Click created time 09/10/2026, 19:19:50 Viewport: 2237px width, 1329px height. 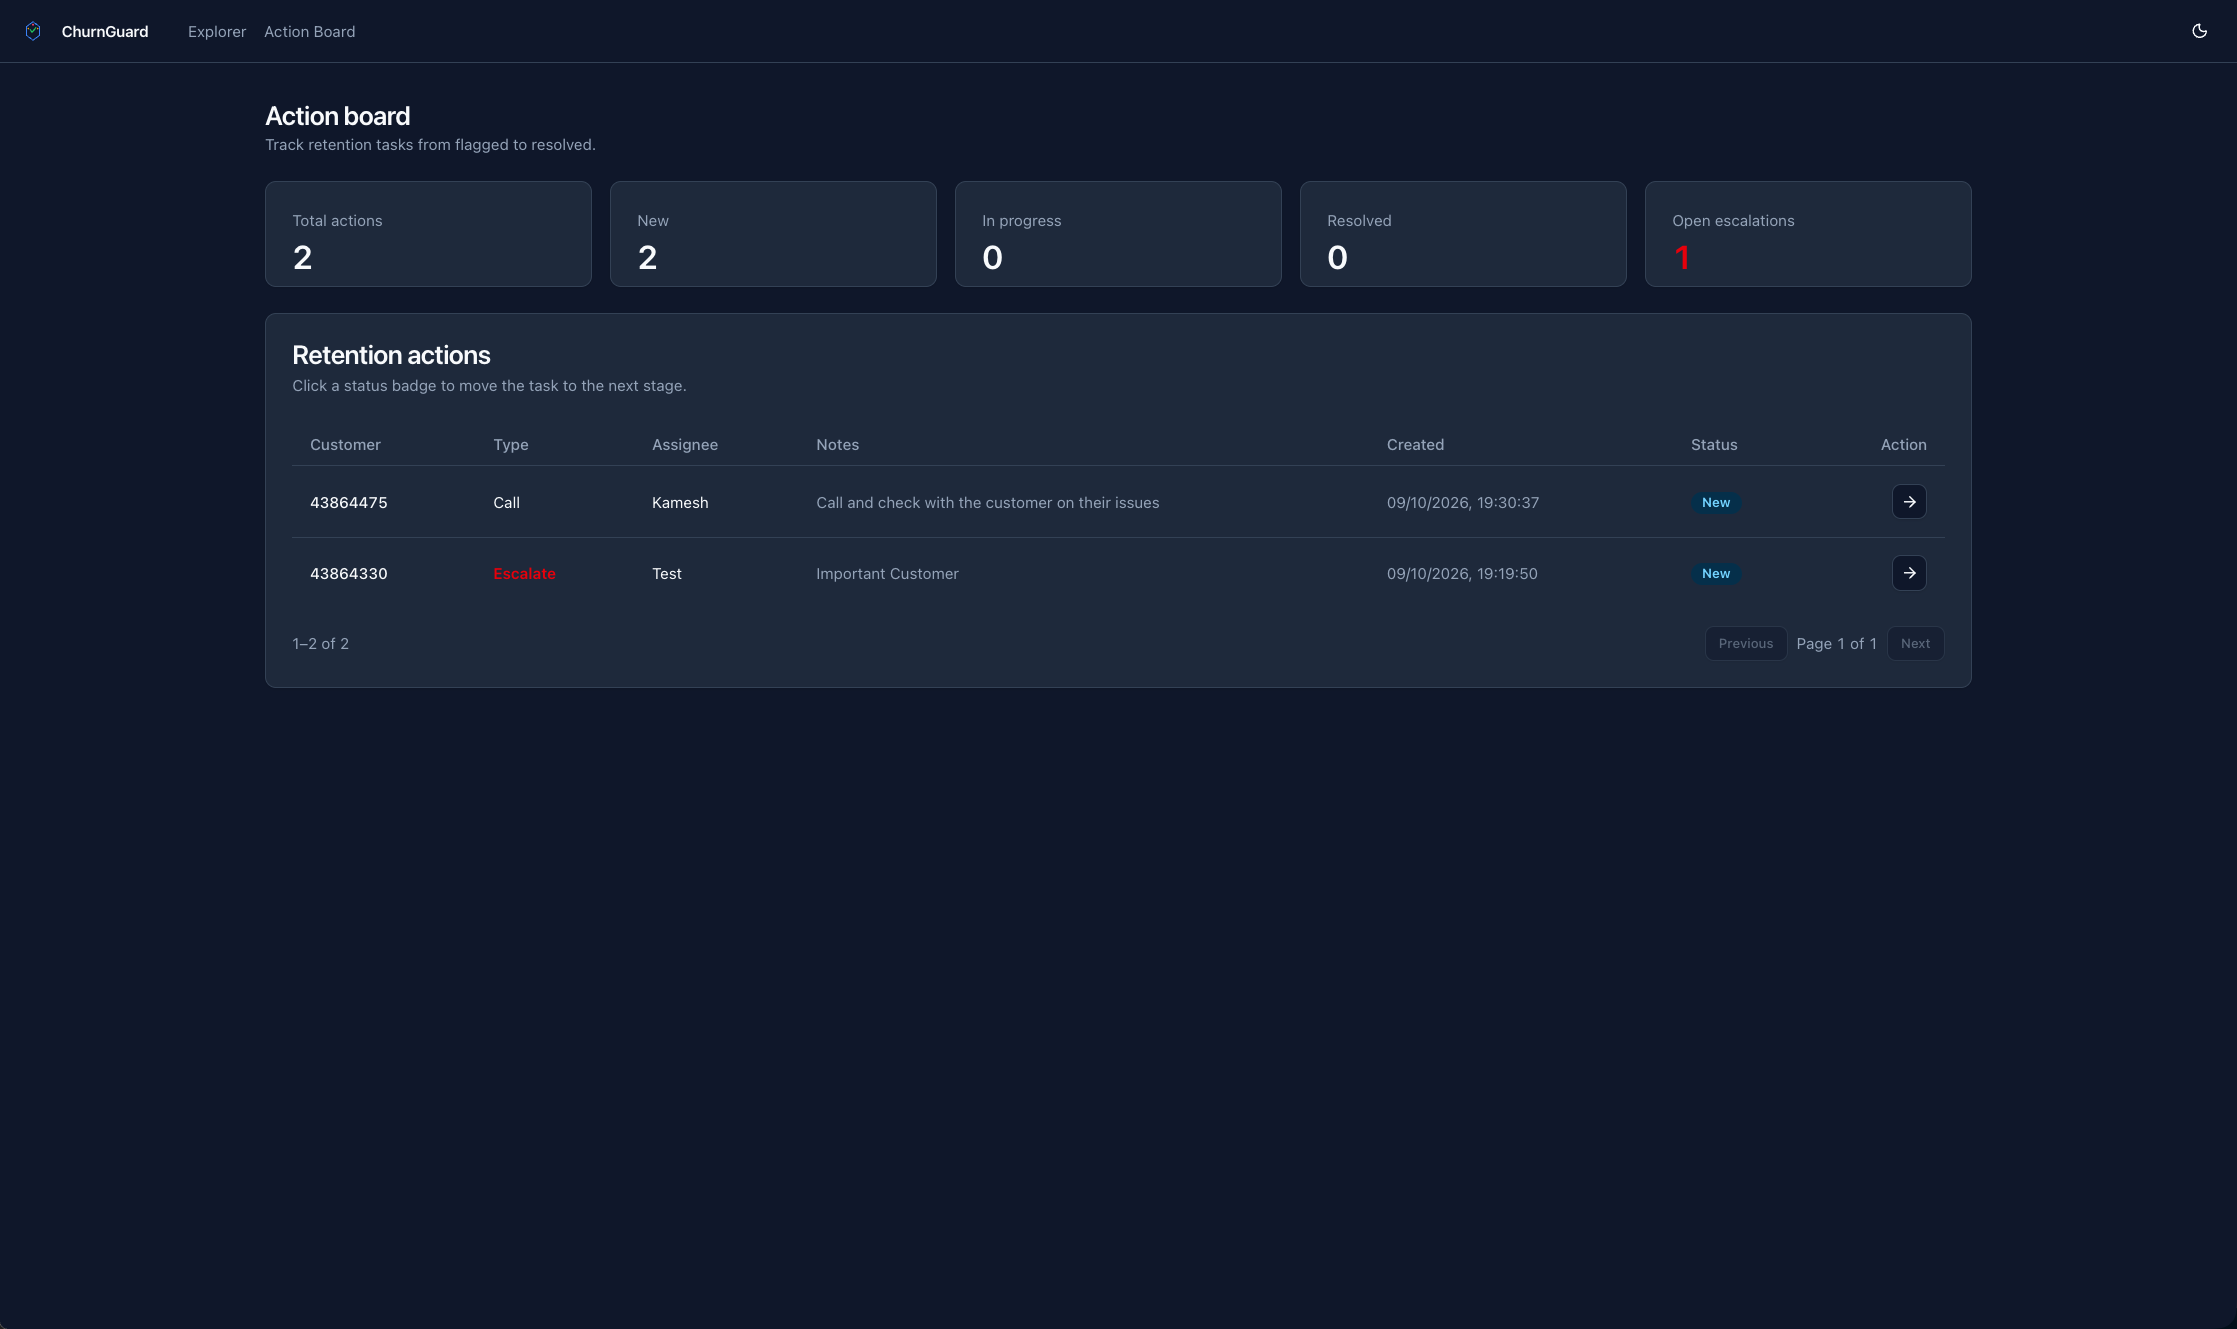[x=1462, y=574]
